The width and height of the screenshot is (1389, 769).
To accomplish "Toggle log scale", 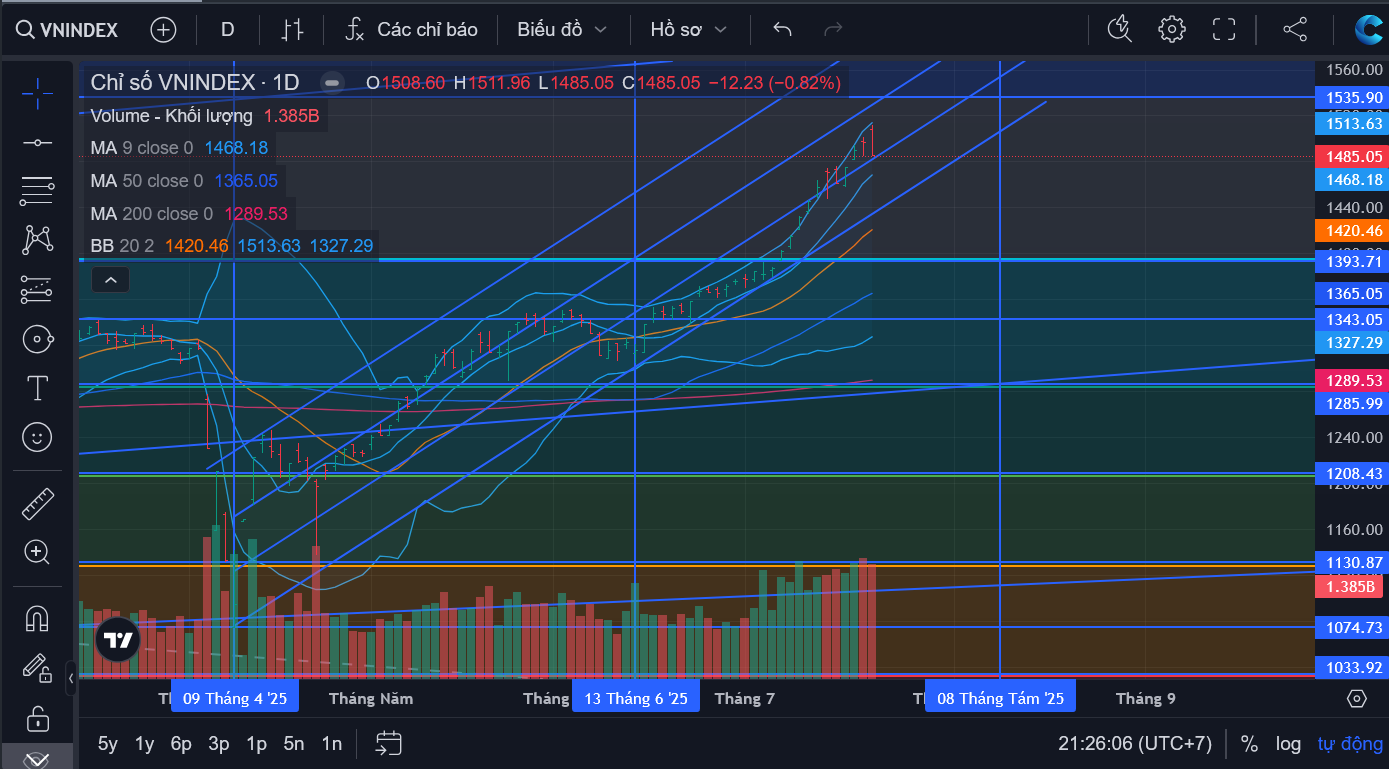I will click(x=1288, y=744).
